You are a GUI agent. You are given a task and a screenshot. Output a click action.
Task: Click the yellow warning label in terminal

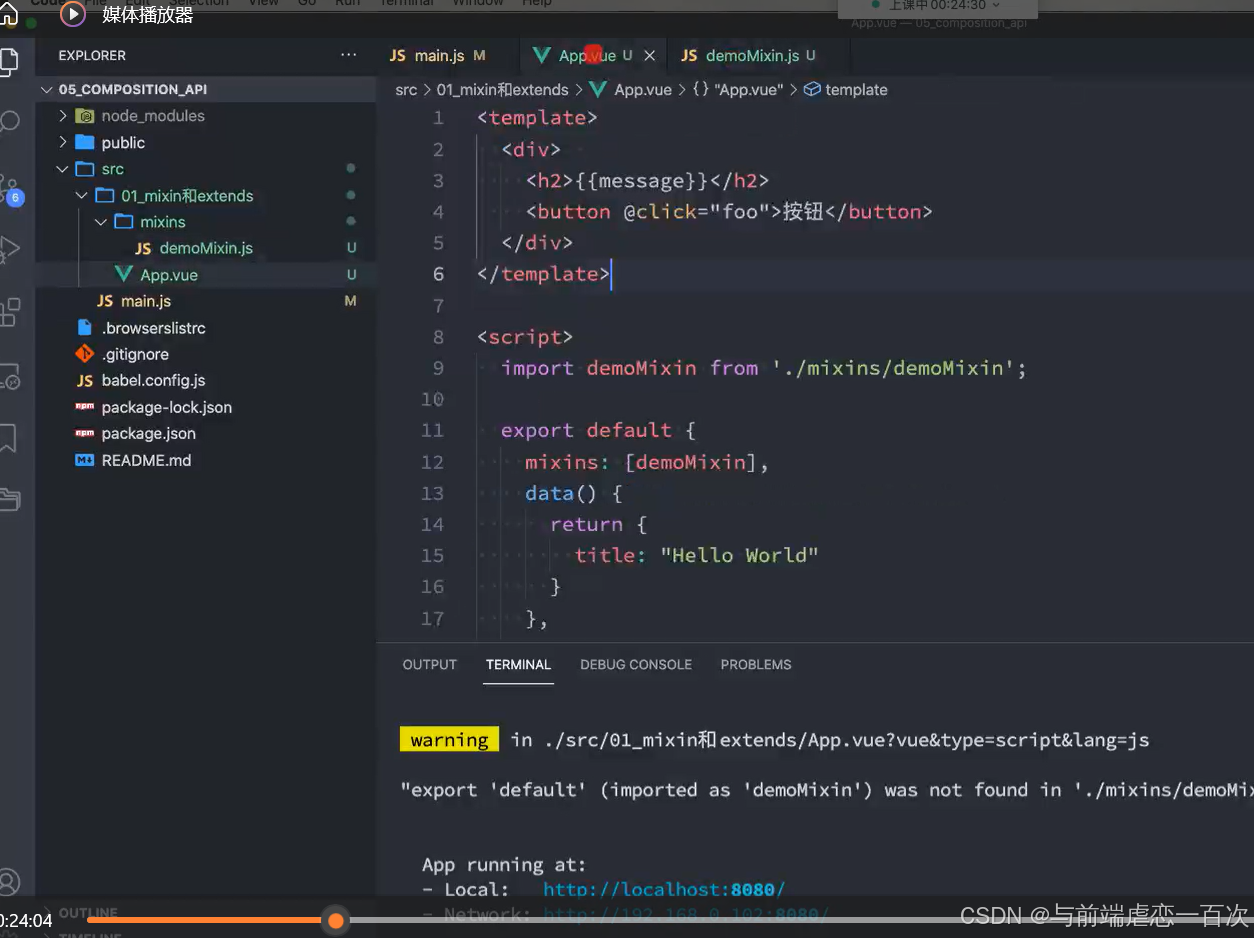[x=449, y=740]
